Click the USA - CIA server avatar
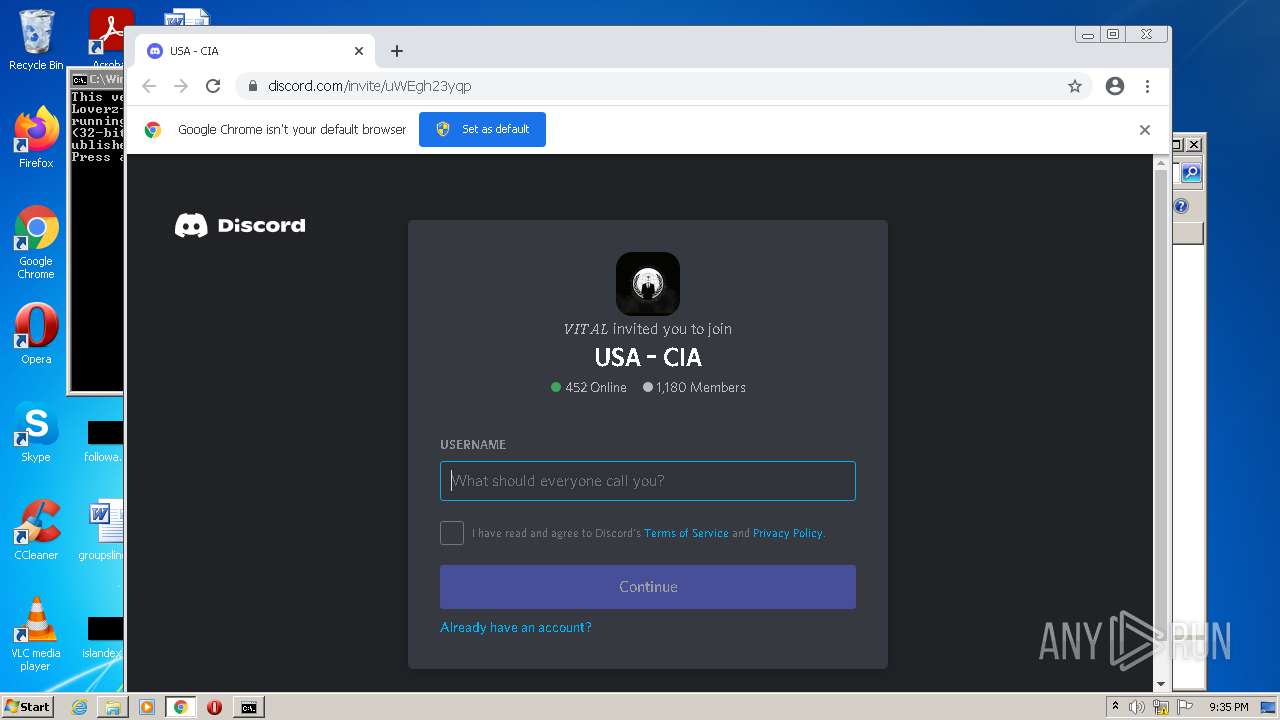This screenshot has width=1280, height=720. click(x=648, y=284)
